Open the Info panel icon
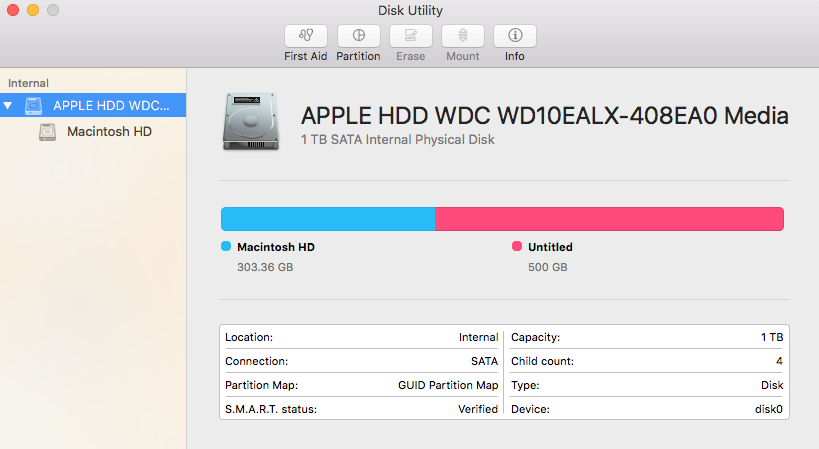 point(515,36)
